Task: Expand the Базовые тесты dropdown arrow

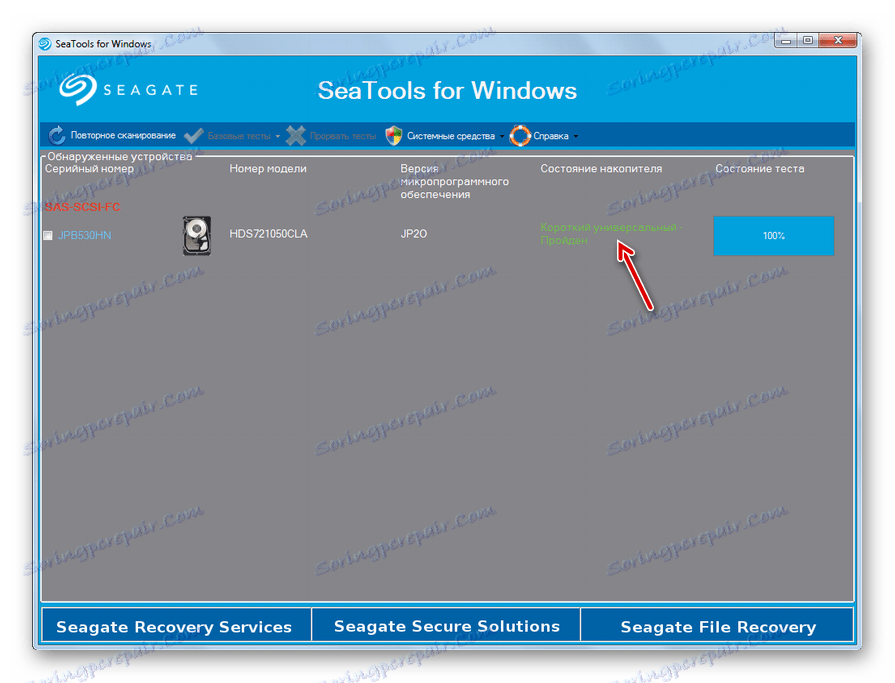Action: coord(278,136)
